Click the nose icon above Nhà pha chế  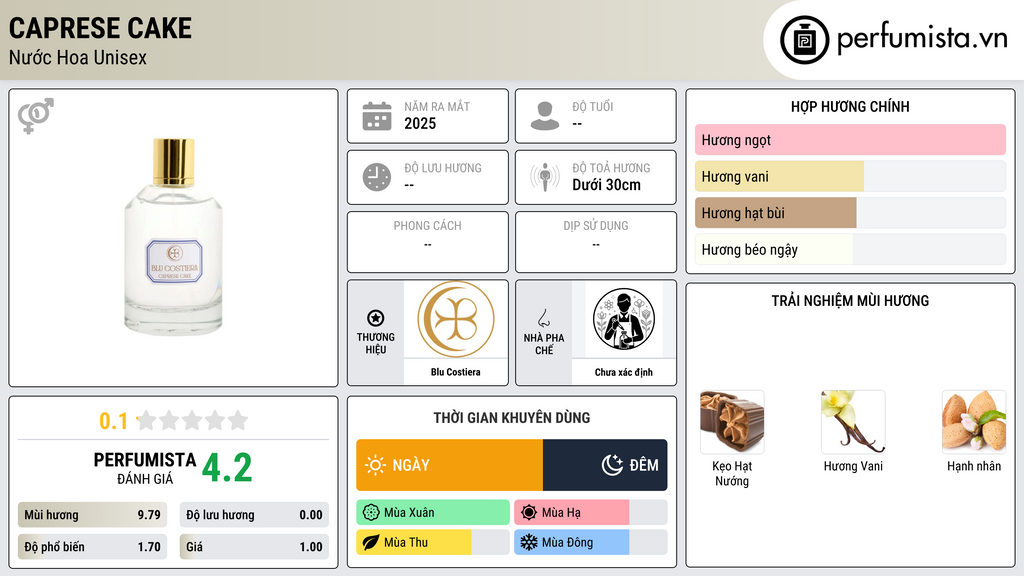(543, 318)
